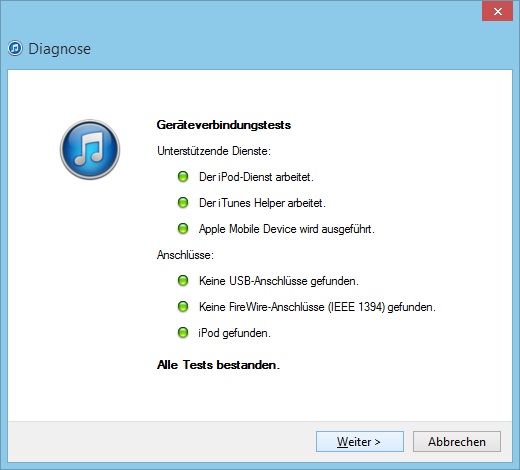Close the Diagnose window

point(497,12)
